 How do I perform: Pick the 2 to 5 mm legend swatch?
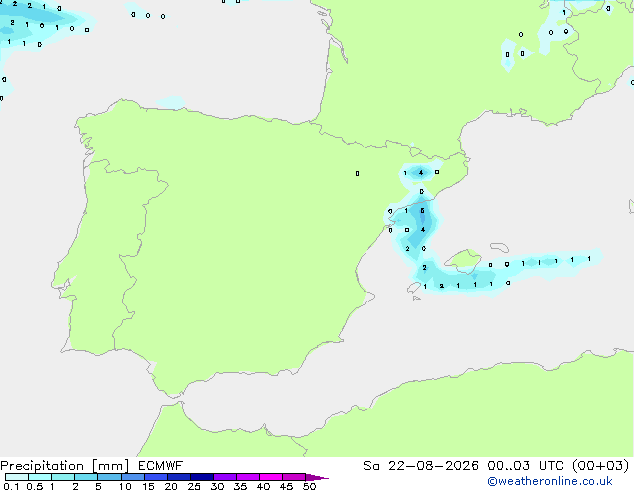click(x=86, y=477)
